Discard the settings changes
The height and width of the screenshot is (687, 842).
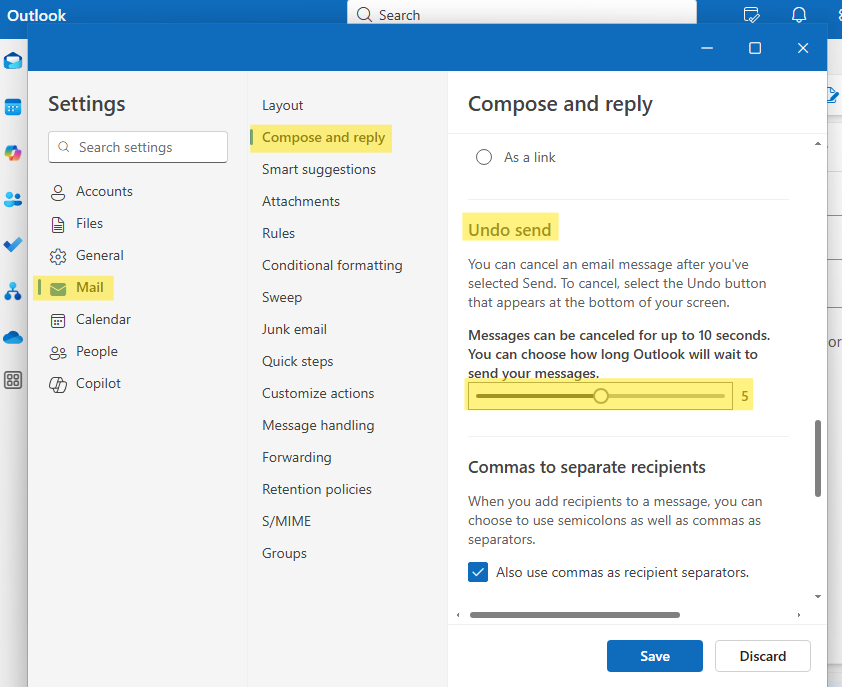pyautogui.click(x=763, y=656)
